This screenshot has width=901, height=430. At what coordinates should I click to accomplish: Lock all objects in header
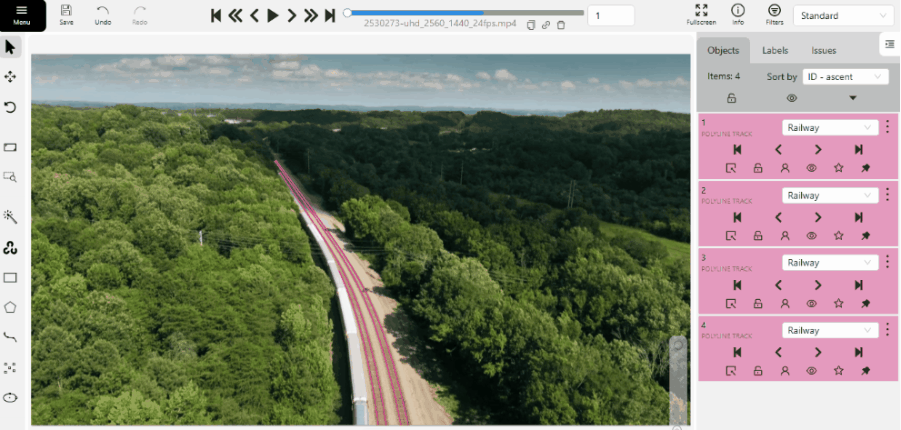[731, 98]
